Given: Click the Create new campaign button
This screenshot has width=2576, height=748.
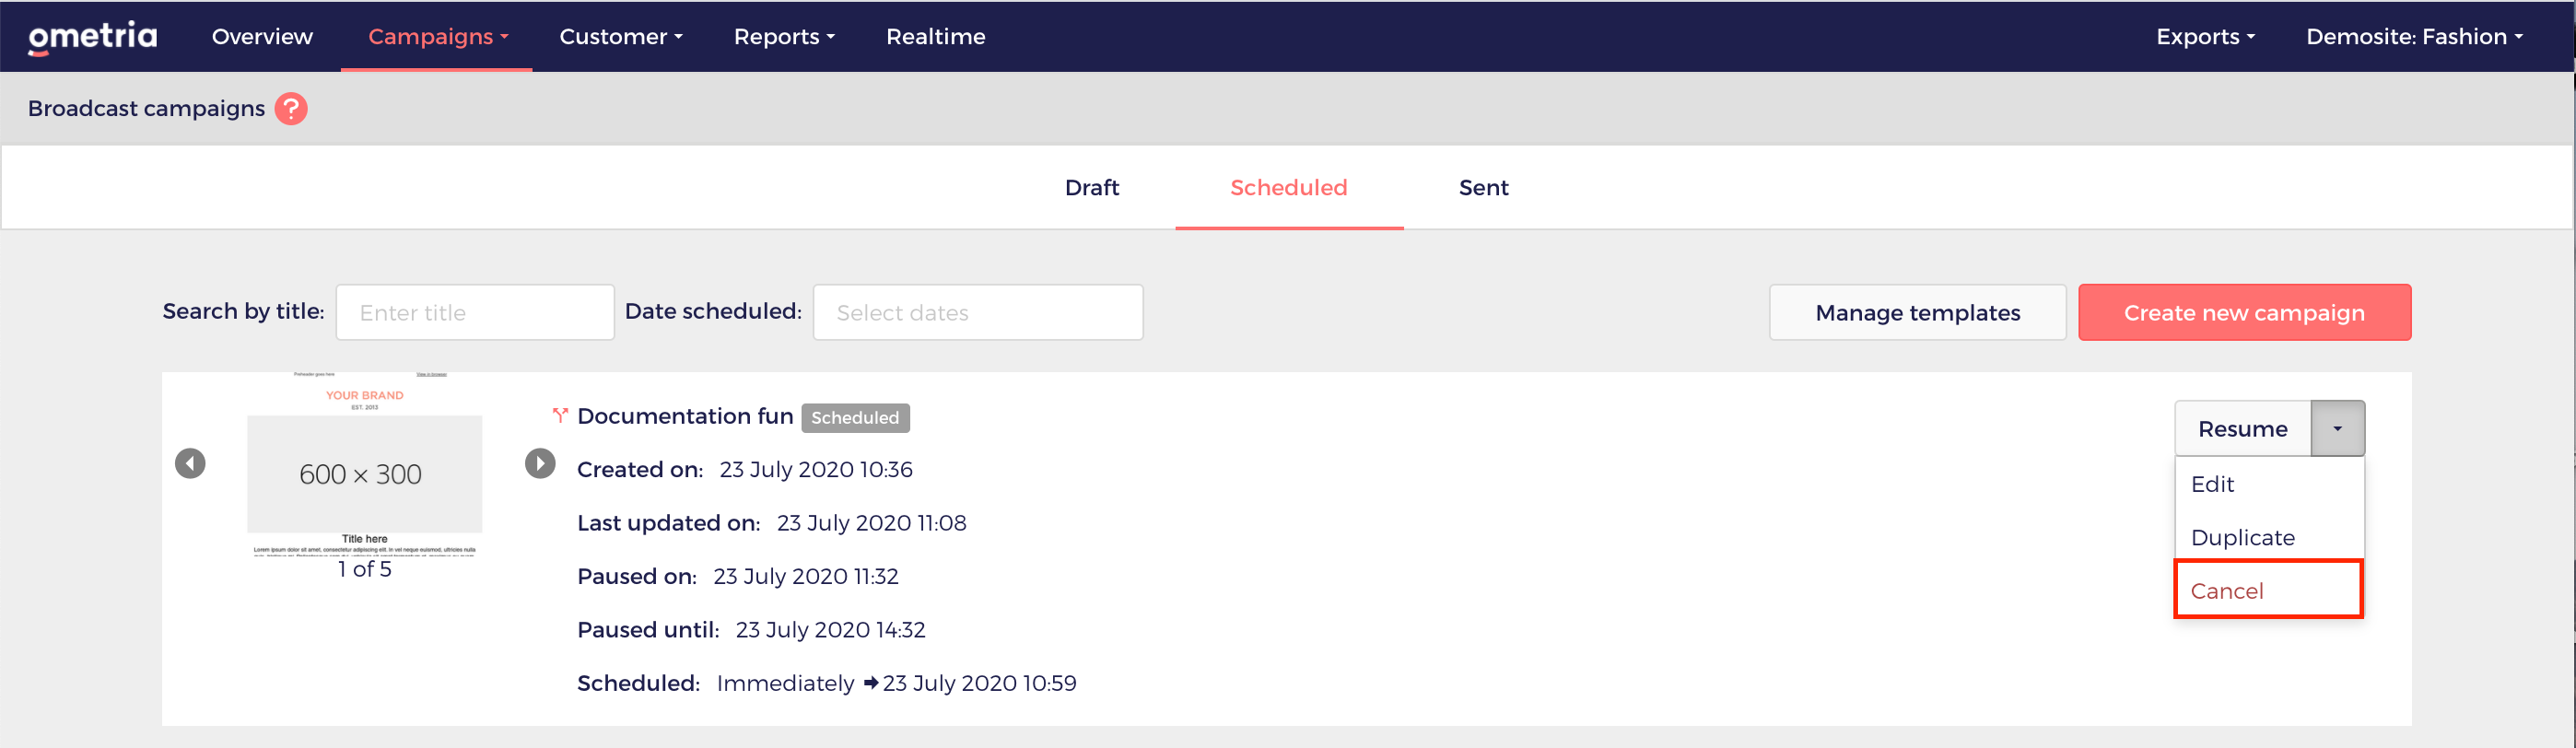Looking at the screenshot, I should click(x=2244, y=312).
